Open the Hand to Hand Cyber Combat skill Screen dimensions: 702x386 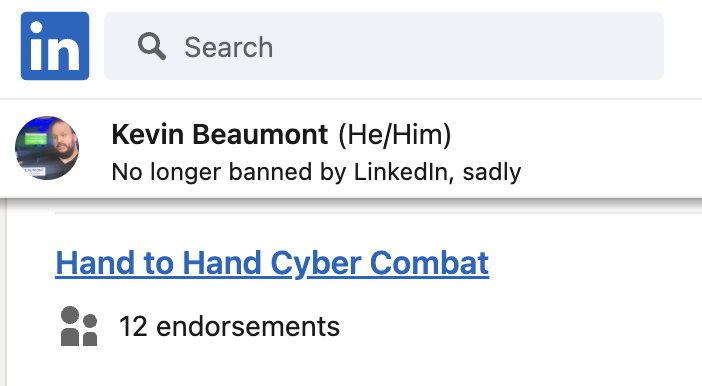[272, 263]
